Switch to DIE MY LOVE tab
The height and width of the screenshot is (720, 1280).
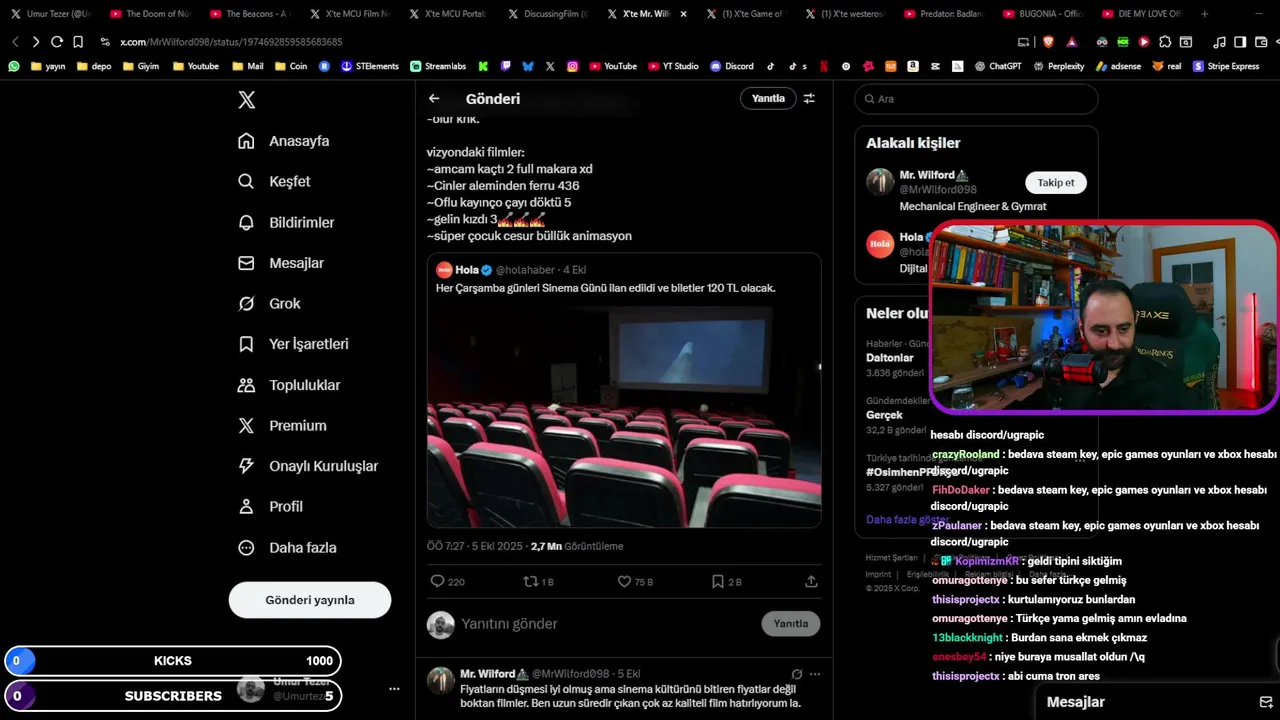(x=1142, y=14)
